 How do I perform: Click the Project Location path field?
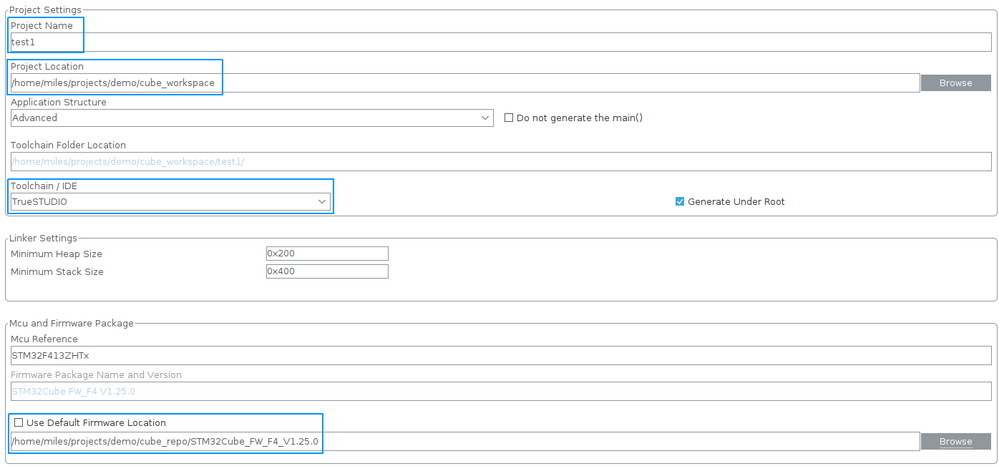tap(464, 83)
